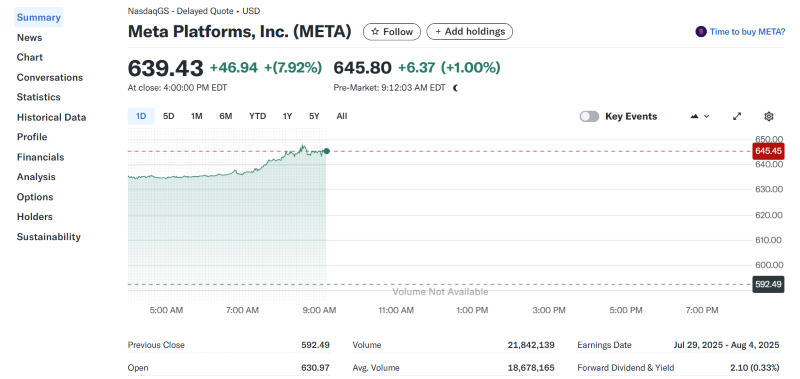Click the green dot chart price marker
The height and width of the screenshot is (379, 800).
(327, 151)
